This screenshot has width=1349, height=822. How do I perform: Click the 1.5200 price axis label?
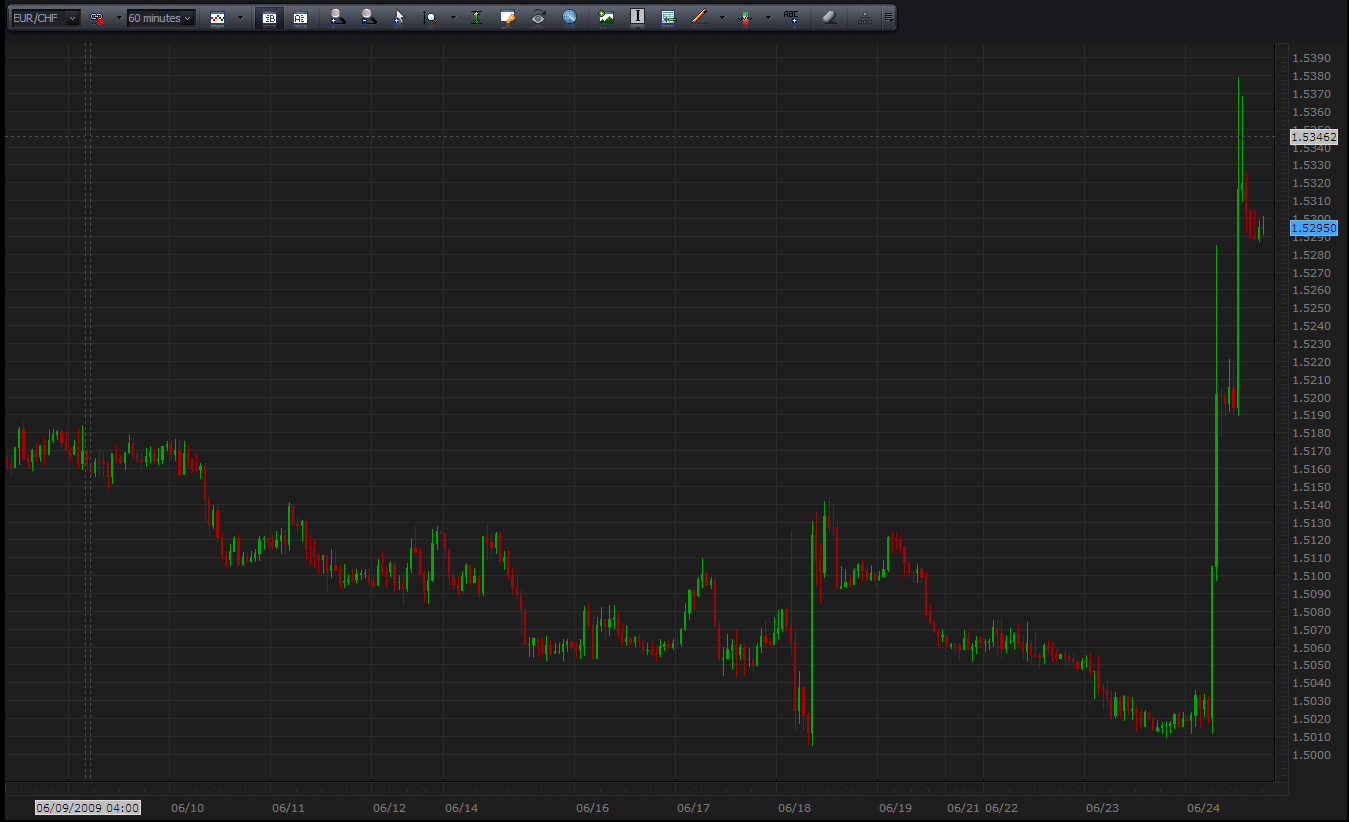1311,398
